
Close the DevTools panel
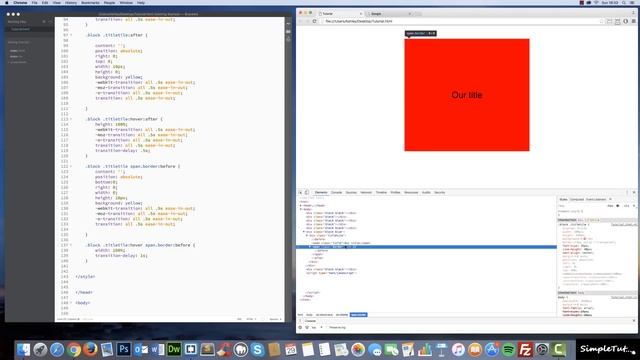click(634, 192)
